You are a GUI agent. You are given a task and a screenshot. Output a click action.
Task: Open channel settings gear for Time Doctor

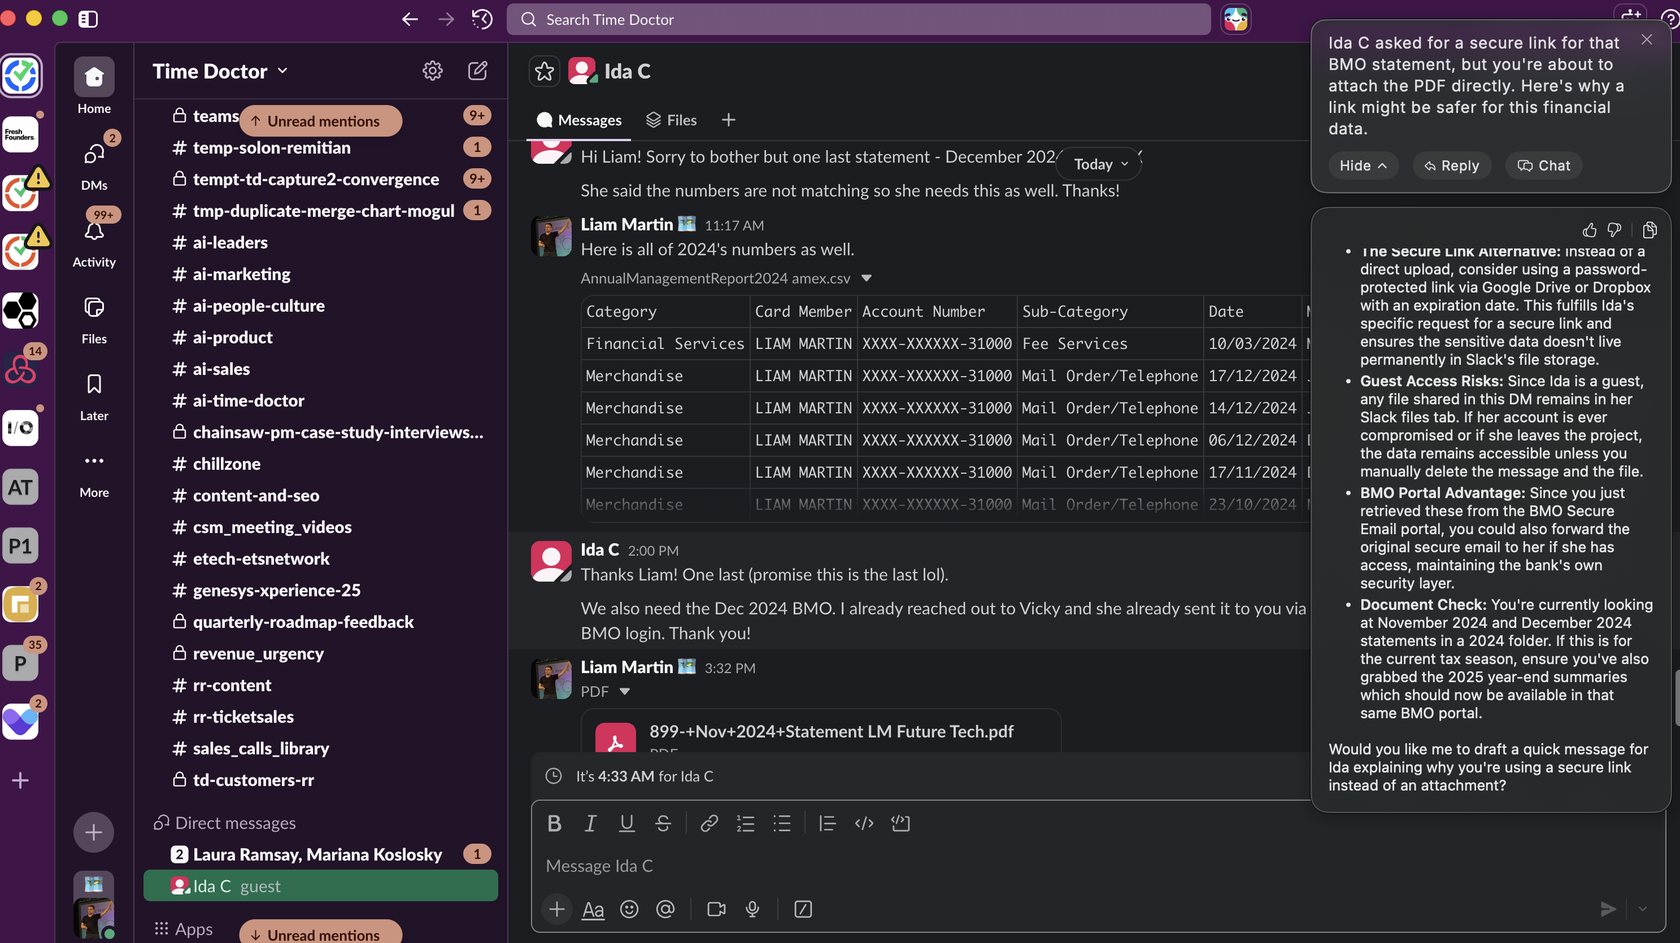[432, 70]
